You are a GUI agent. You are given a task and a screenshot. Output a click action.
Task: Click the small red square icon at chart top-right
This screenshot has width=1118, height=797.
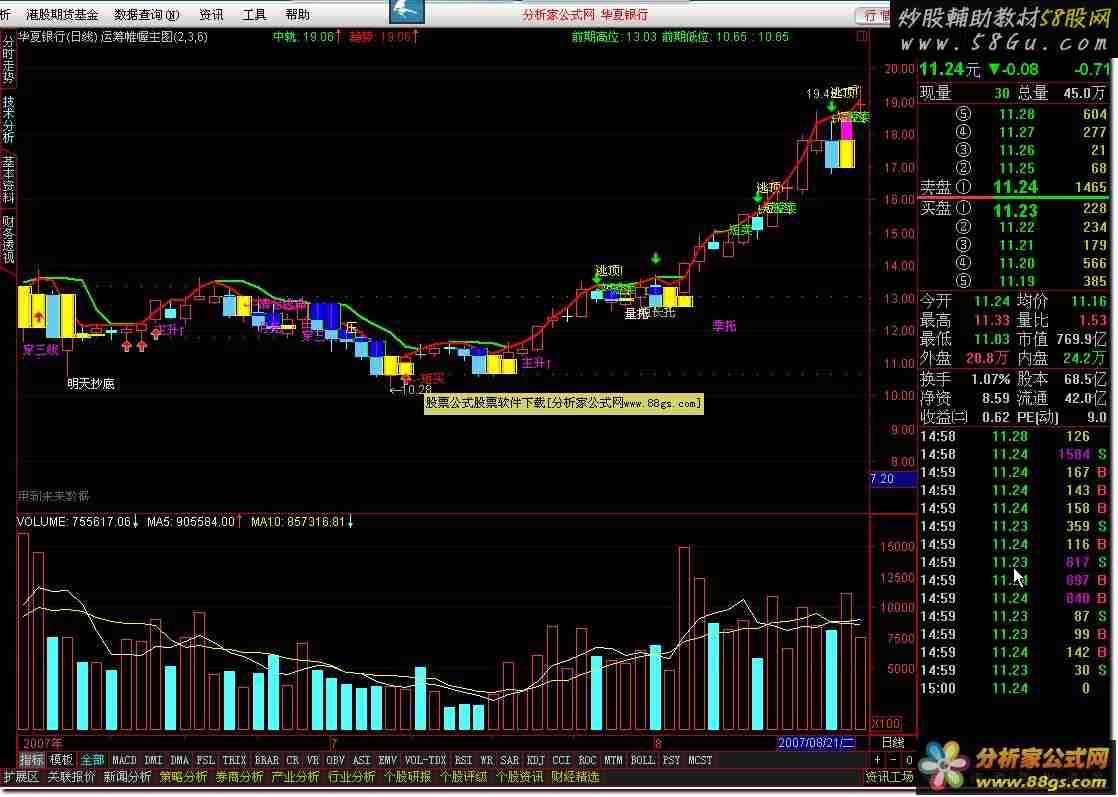coord(862,36)
